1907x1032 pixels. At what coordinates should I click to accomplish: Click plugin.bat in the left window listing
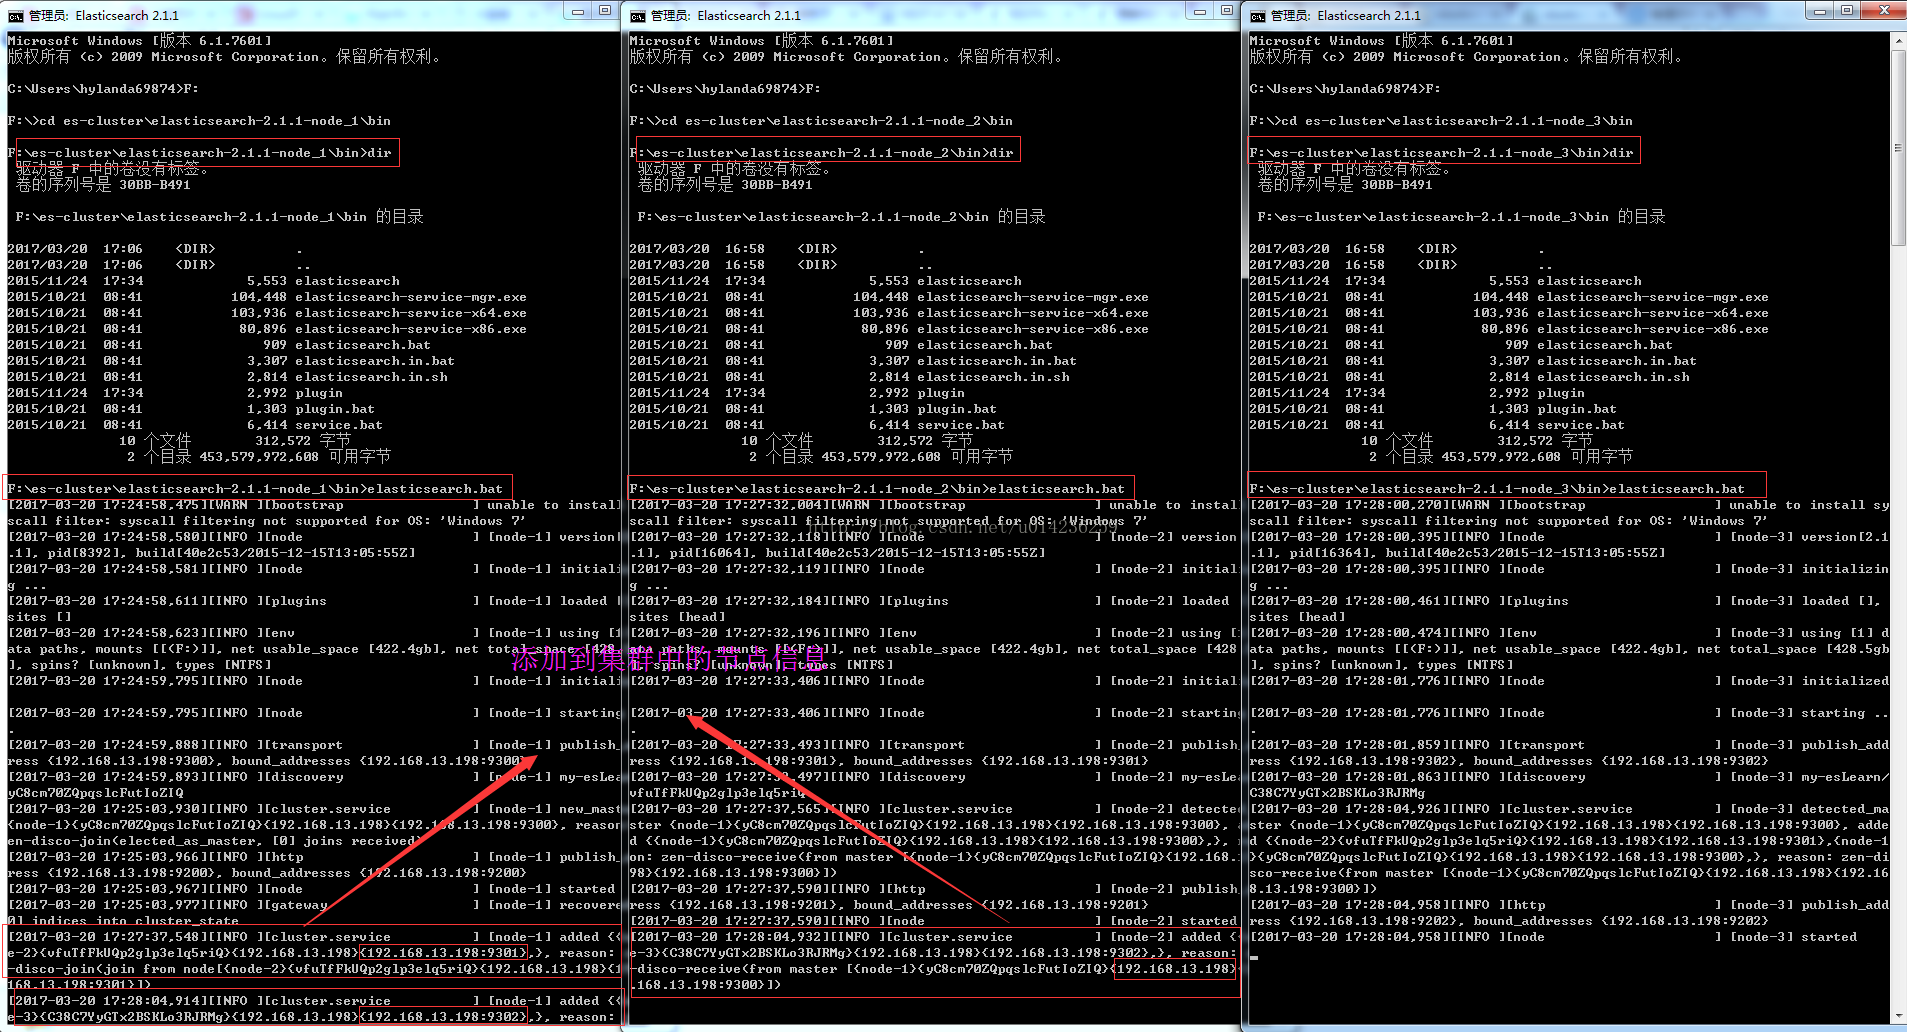pos(335,409)
